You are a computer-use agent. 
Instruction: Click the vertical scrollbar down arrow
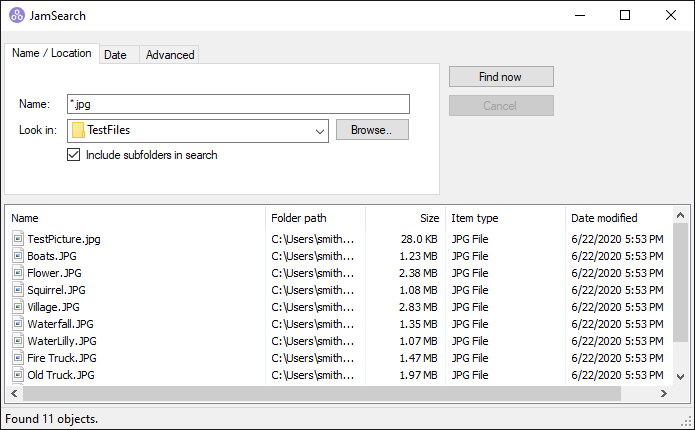(x=680, y=376)
